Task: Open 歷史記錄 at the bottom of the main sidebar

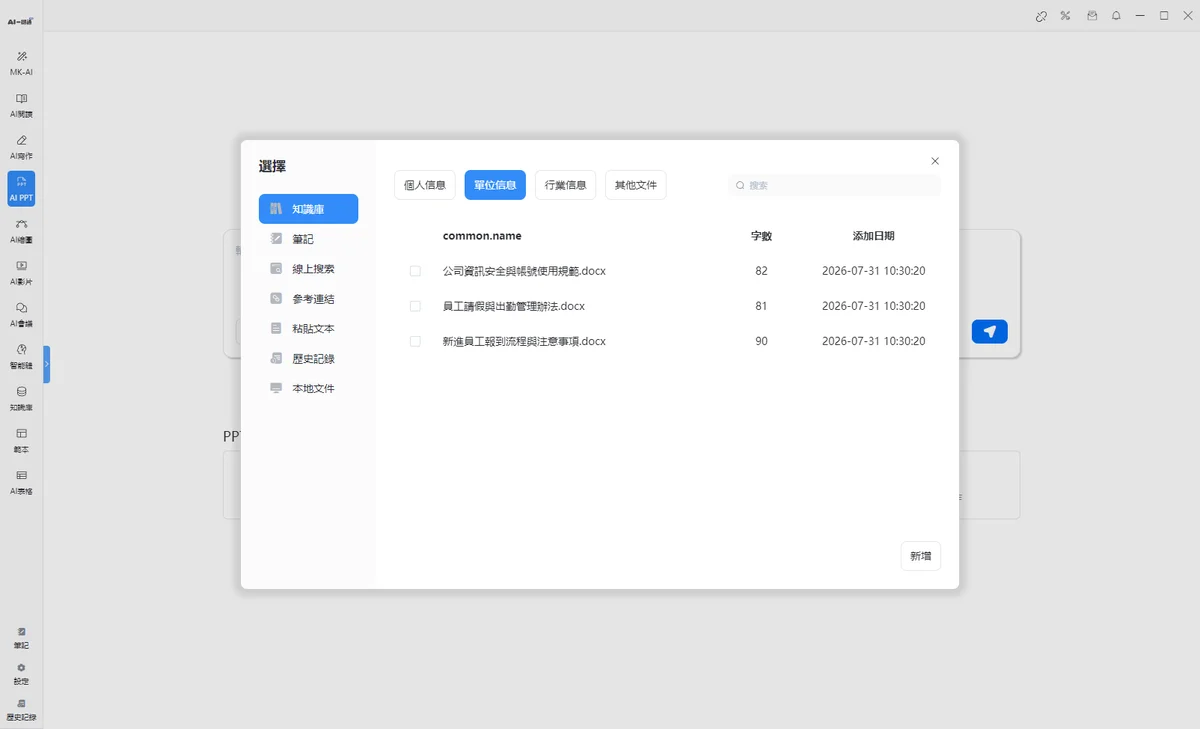Action: [x=21, y=710]
